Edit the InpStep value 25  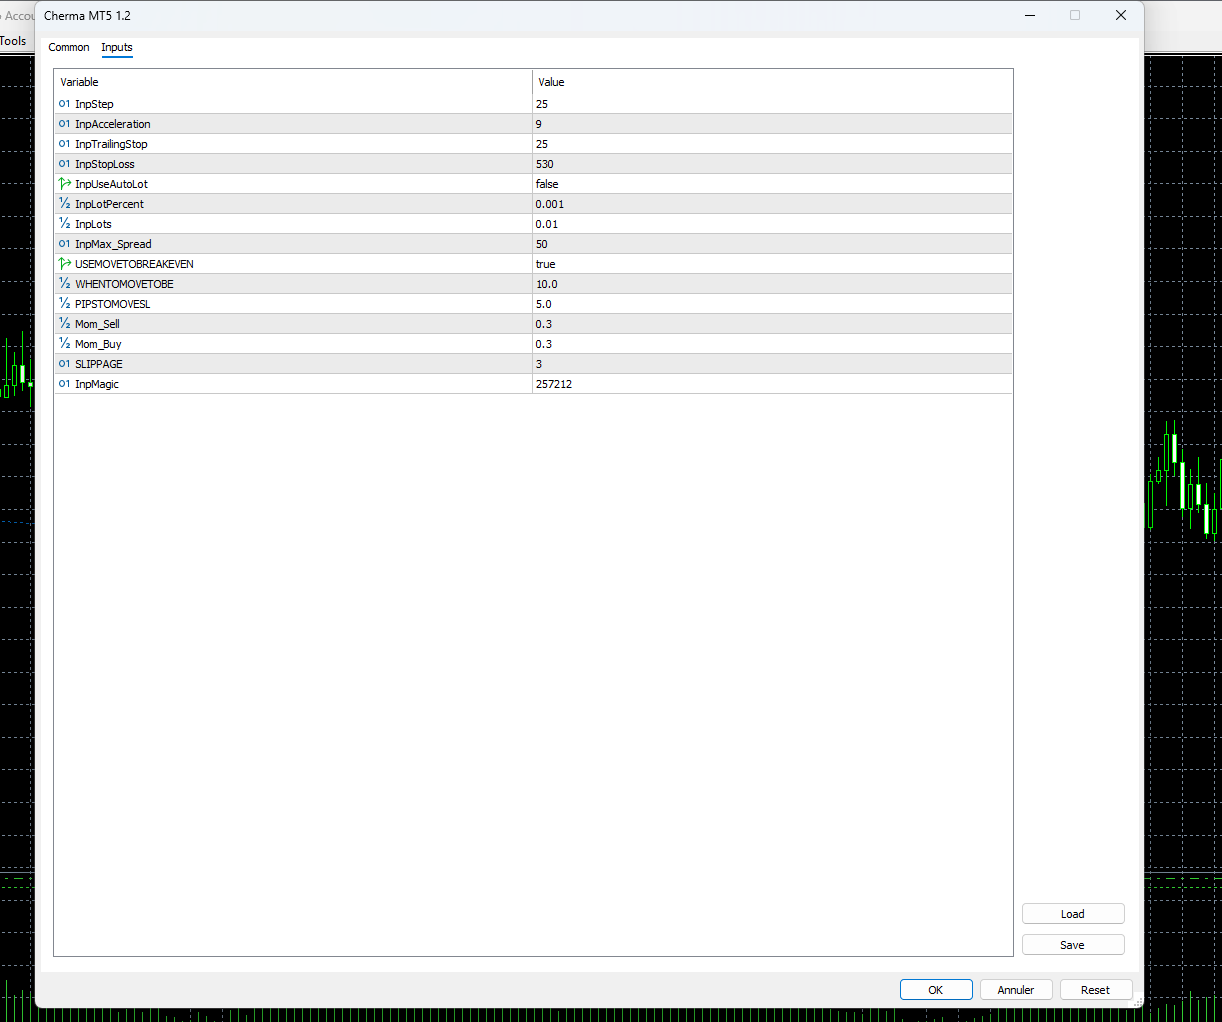point(772,104)
